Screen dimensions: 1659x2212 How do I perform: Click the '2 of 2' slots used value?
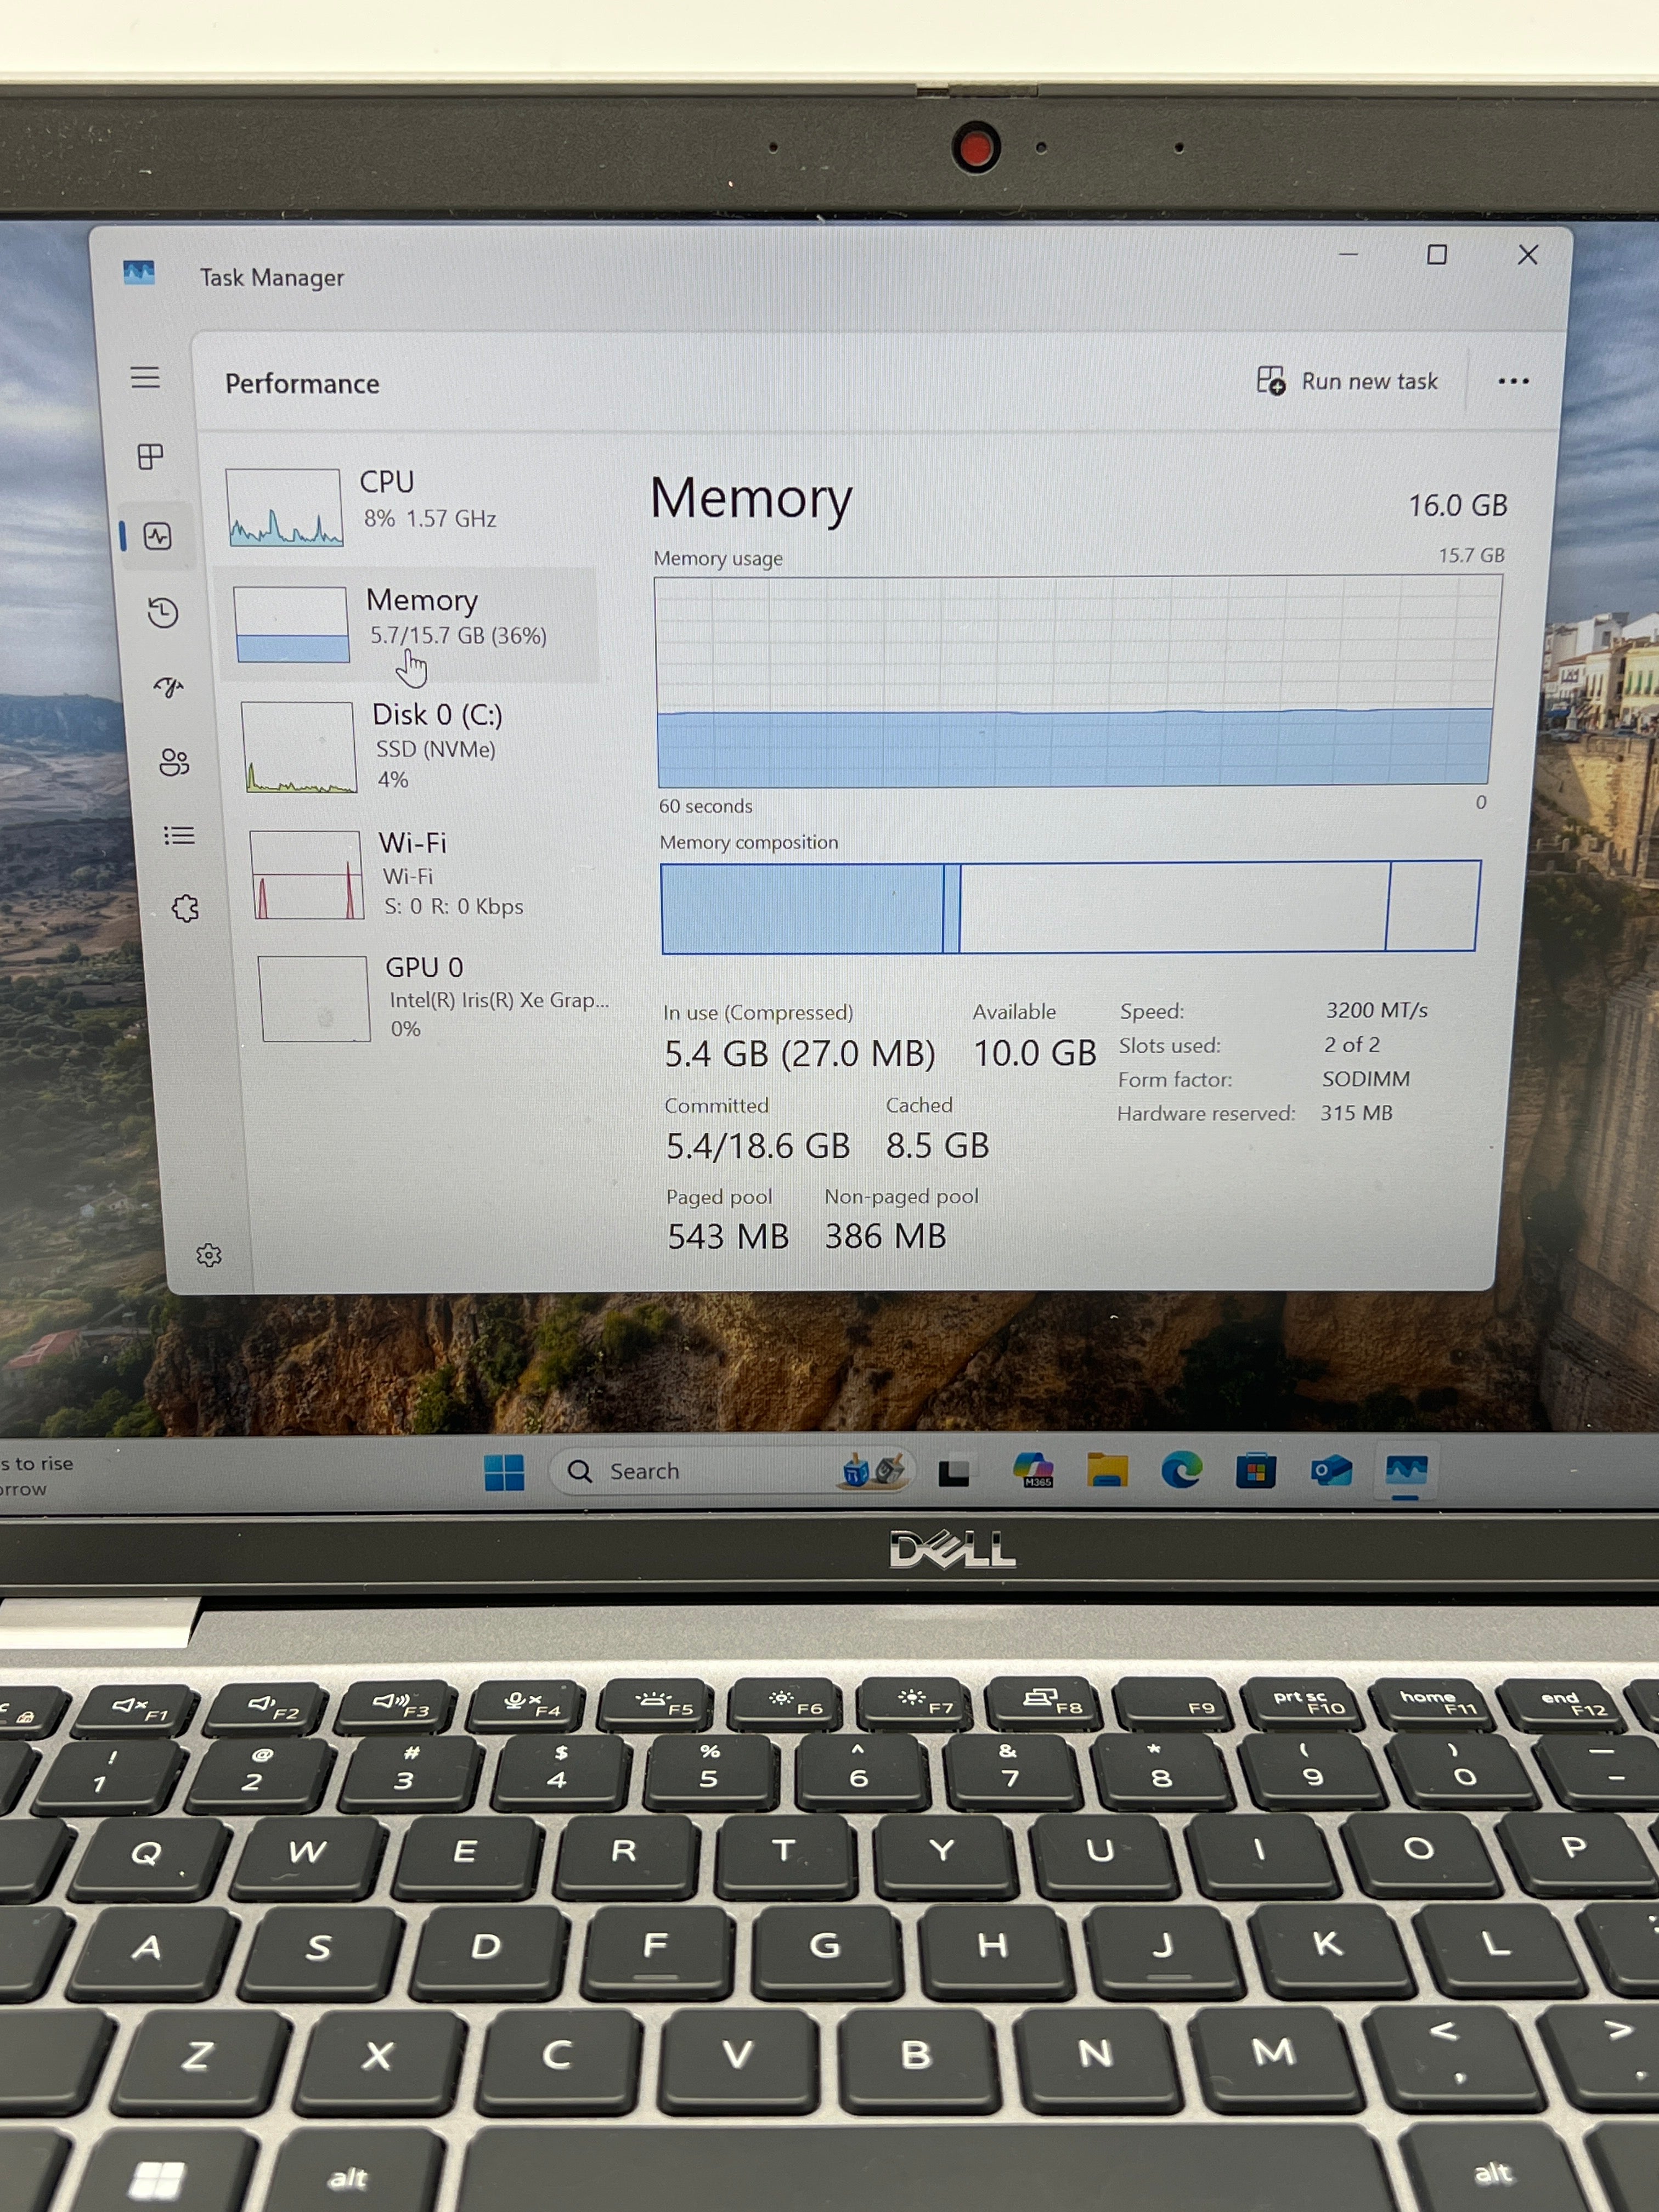pyautogui.click(x=1351, y=1044)
